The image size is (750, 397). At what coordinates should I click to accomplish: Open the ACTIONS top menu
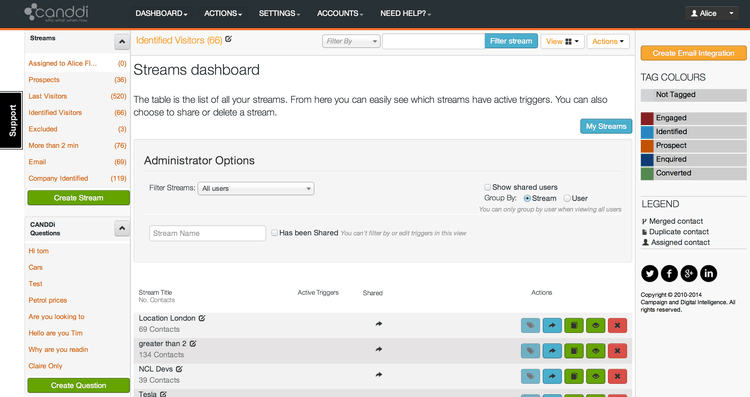pyautogui.click(x=223, y=13)
